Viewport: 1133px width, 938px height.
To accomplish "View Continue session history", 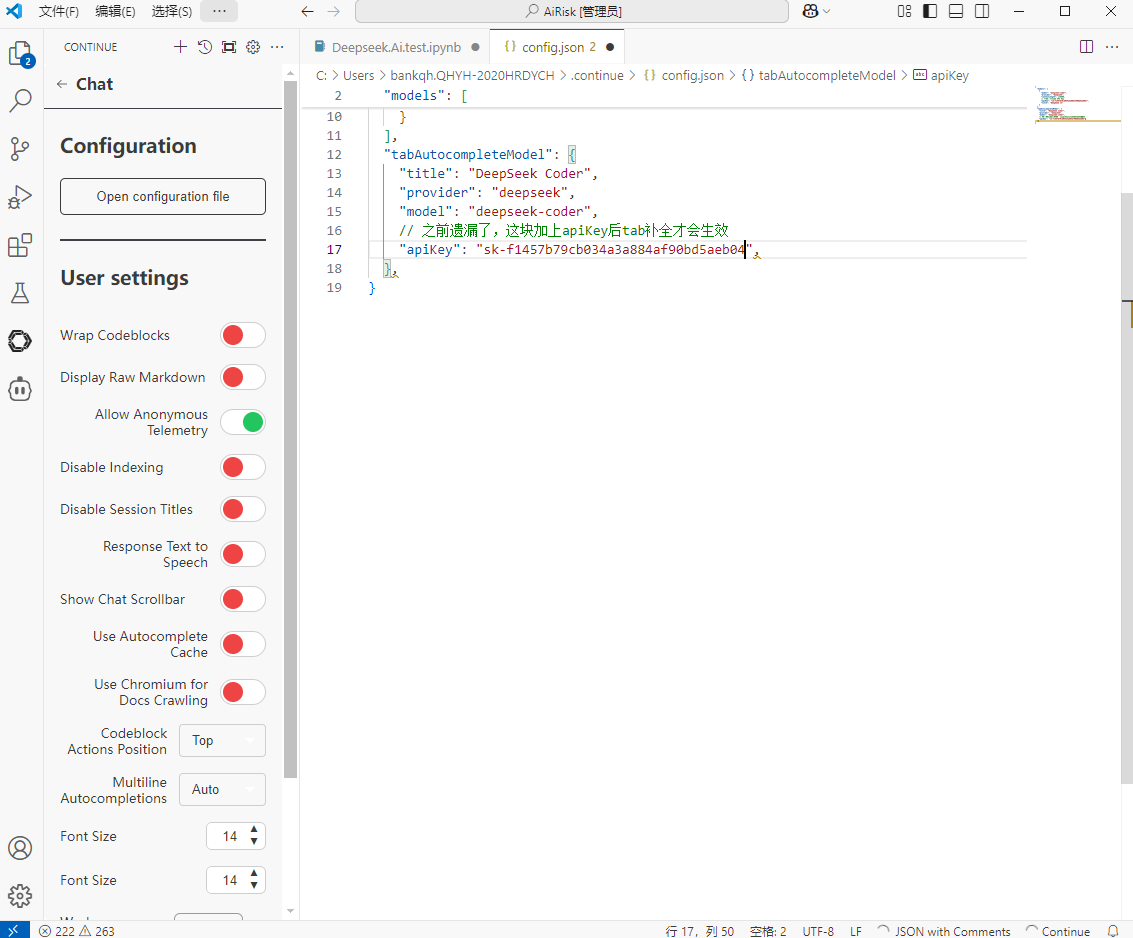I will tap(205, 47).
